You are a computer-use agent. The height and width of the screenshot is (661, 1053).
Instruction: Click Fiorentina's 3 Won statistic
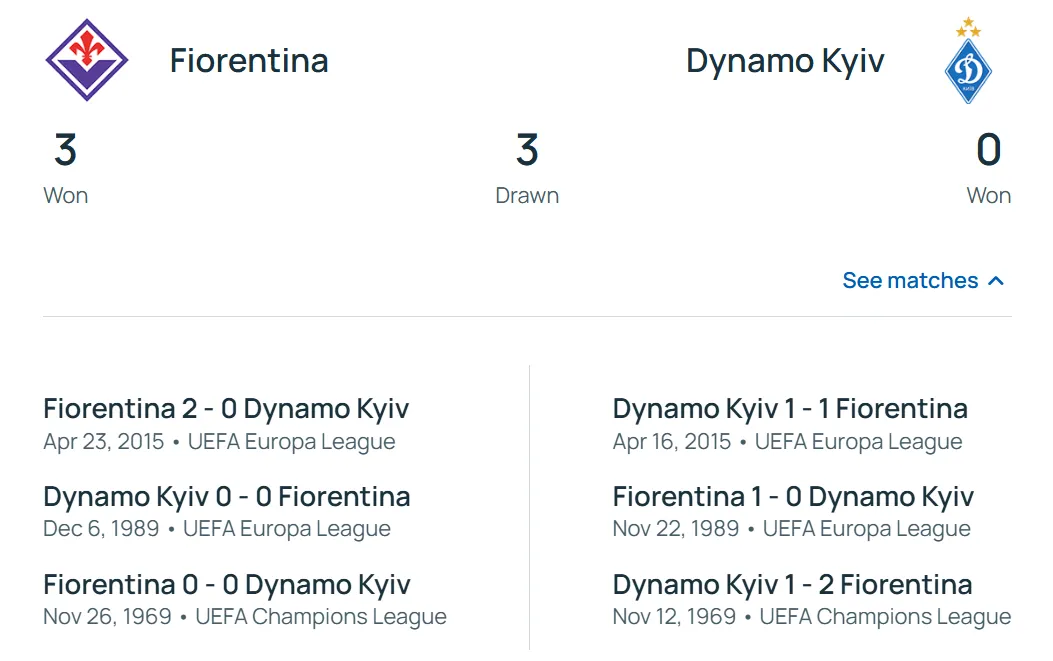tap(66, 166)
